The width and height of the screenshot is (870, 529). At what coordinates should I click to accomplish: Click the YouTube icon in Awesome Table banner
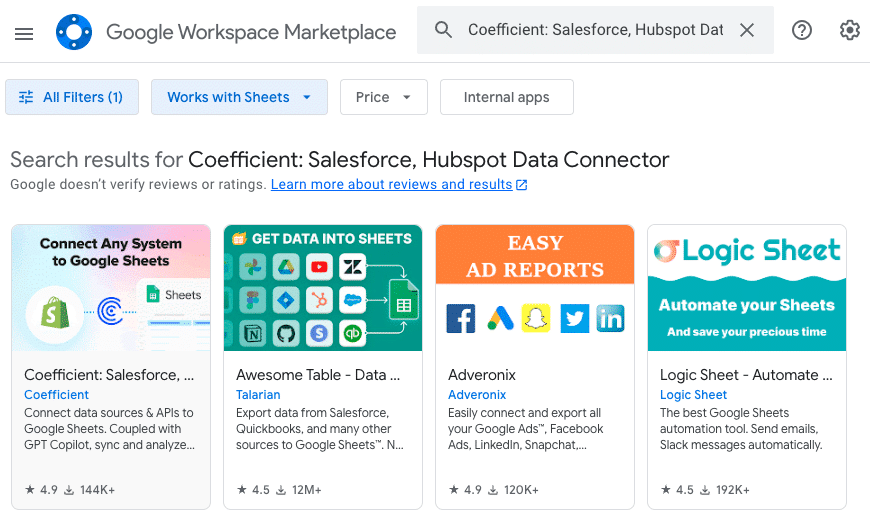pyautogui.click(x=319, y=268)
